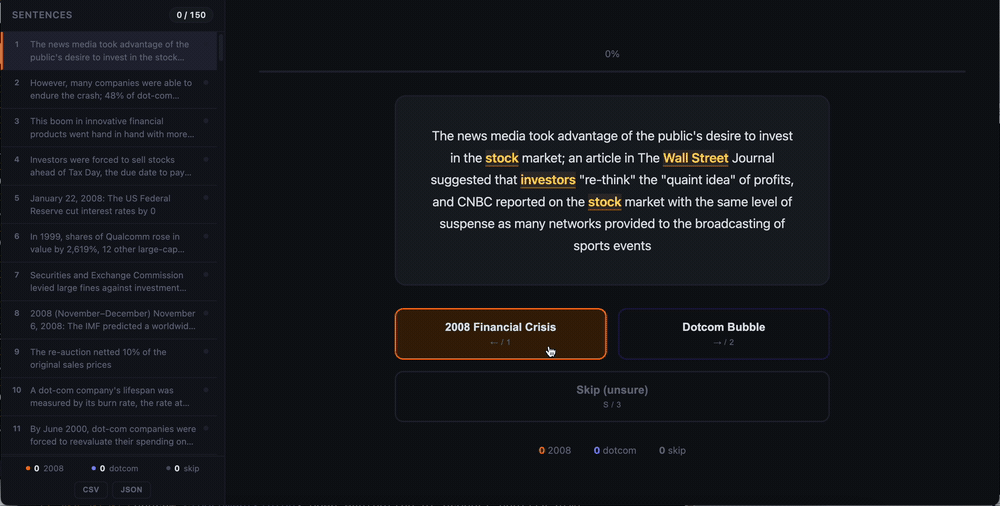Viewport: 1000px width, 506px height.
Task: Select sentence 8 about IMF prediction
Action: point(108,320)
